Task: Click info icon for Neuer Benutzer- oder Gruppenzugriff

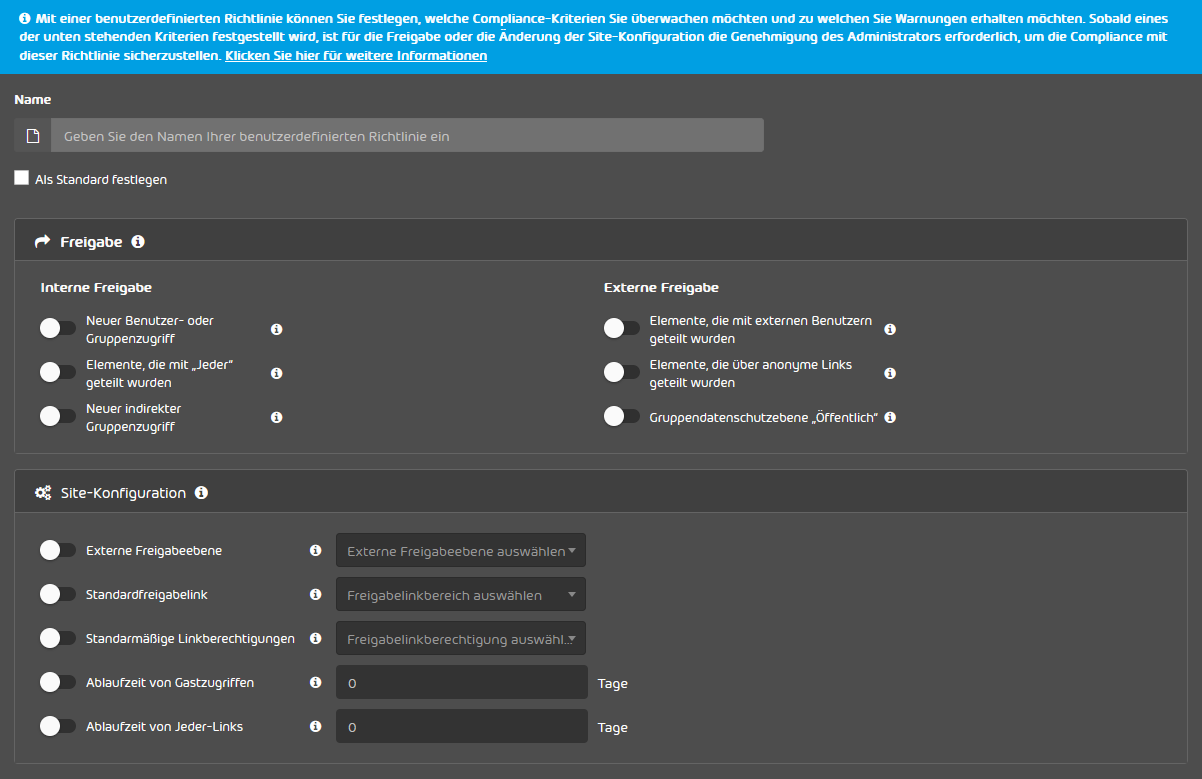Action: pyautogui.click(x=277, y=329)
